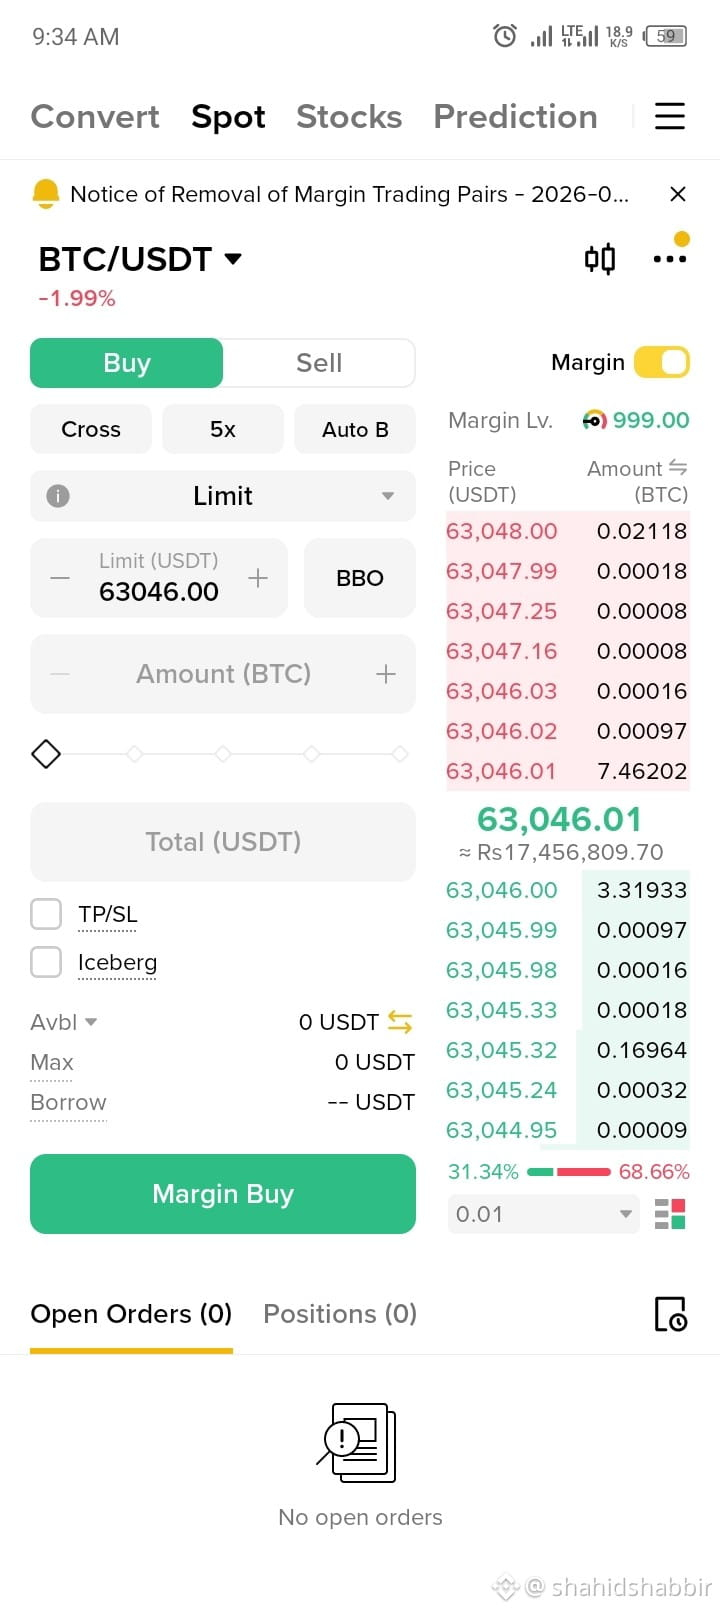Screen dimensions: 720x1612
Task: Open the 0.01 depth precision dropdown
Action: coord(543,1214)
